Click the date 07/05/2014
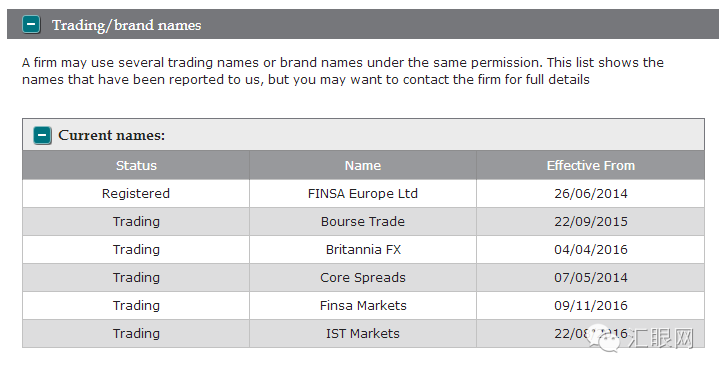719x374 pixels. pyautogui.click(x=591, y=277)
